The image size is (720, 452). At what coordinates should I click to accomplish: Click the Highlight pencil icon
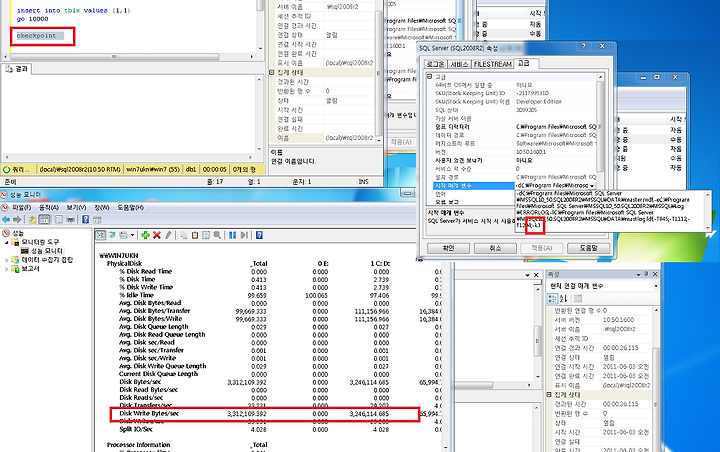click(168, 235)
